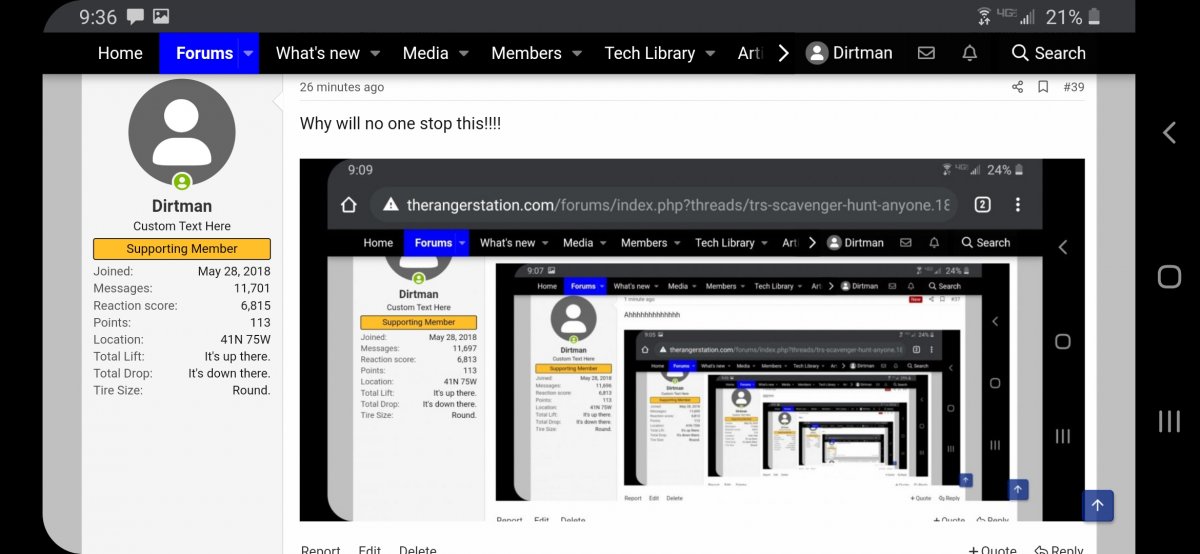Open the attached screenshot image in post

(692, 340)
